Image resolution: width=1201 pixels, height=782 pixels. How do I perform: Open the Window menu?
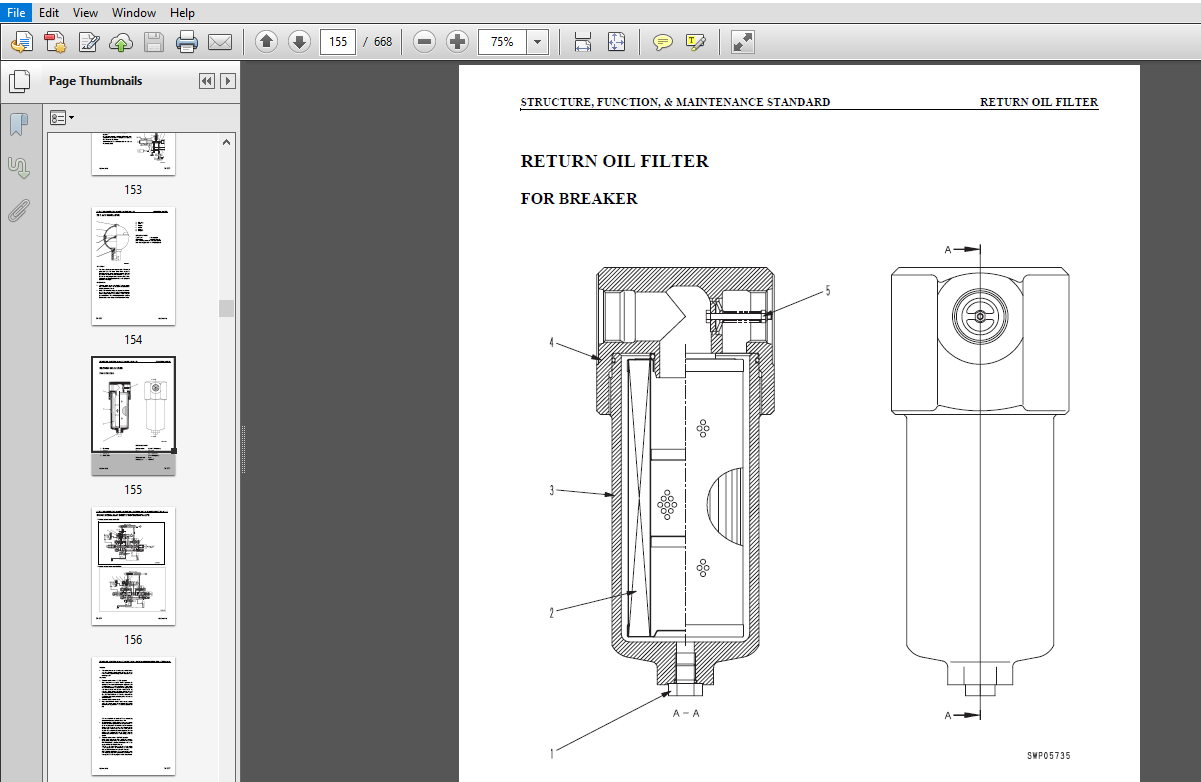click(134, 13)
